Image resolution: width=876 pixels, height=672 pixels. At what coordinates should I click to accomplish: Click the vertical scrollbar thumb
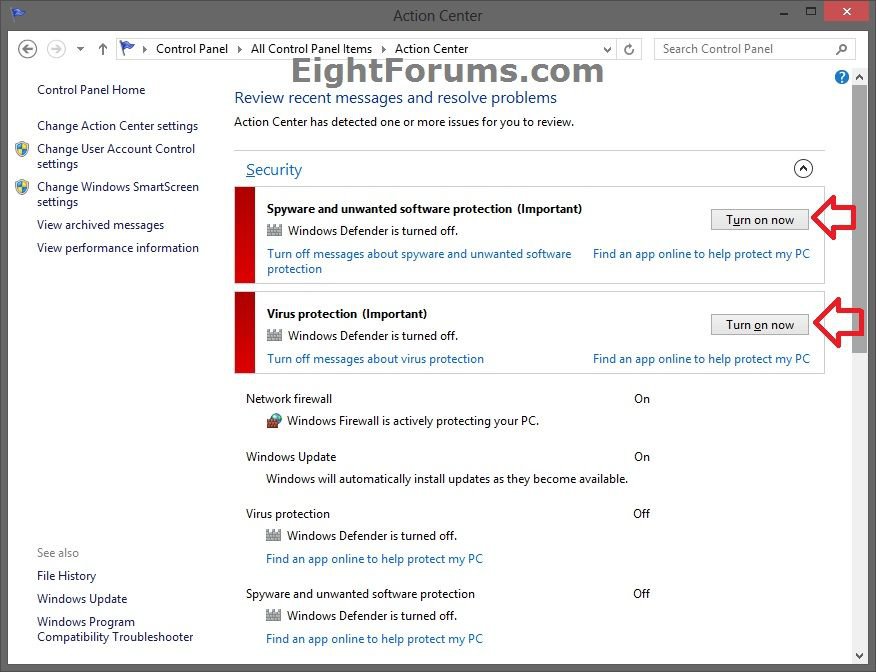[x=859, y=218]
